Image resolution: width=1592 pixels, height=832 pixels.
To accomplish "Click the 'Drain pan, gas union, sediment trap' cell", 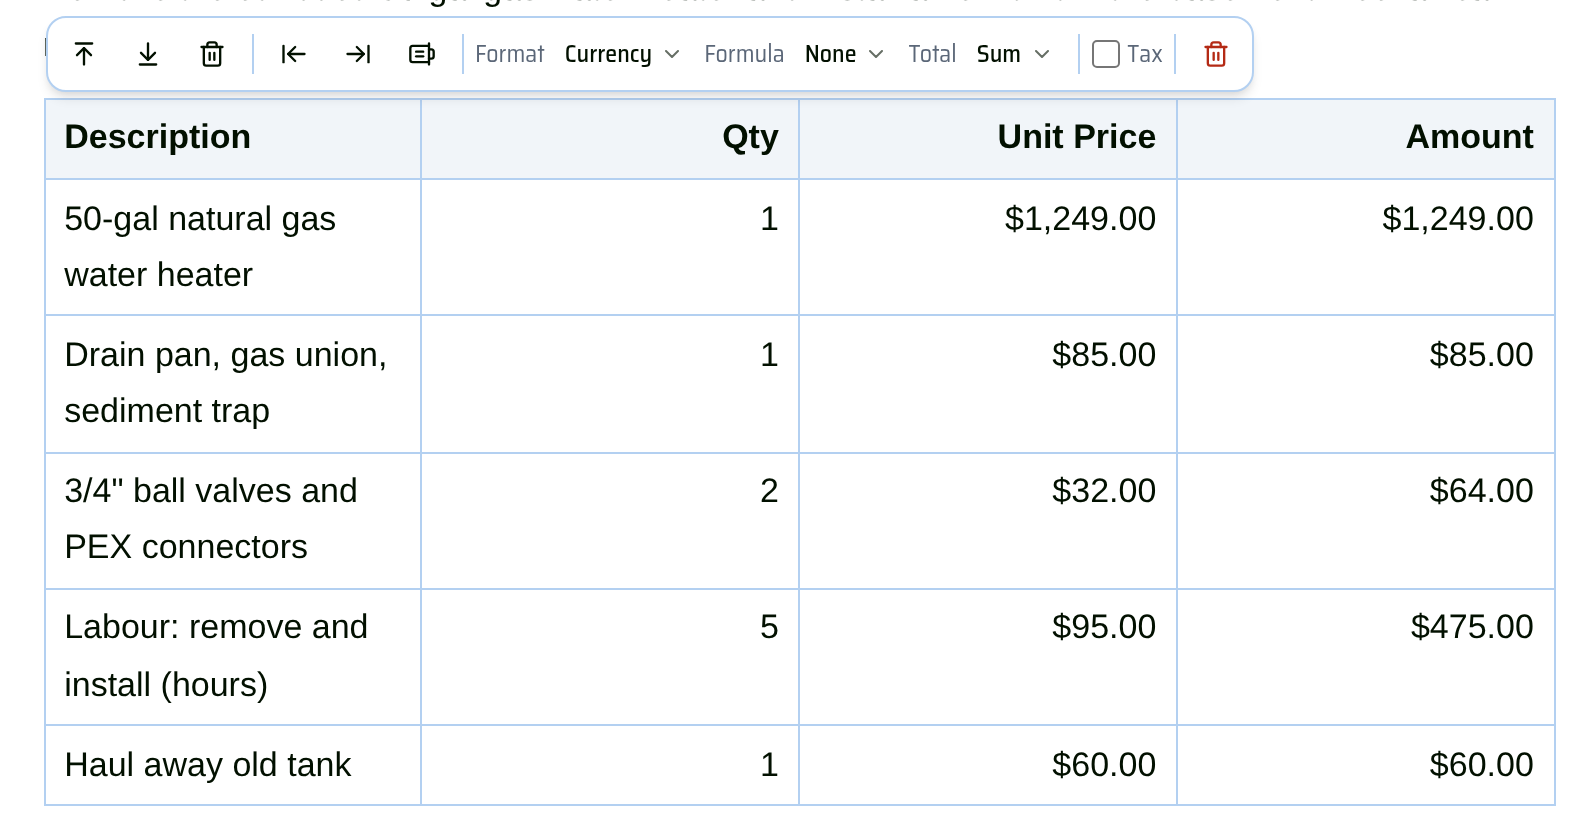I will [x=233, y=384].
